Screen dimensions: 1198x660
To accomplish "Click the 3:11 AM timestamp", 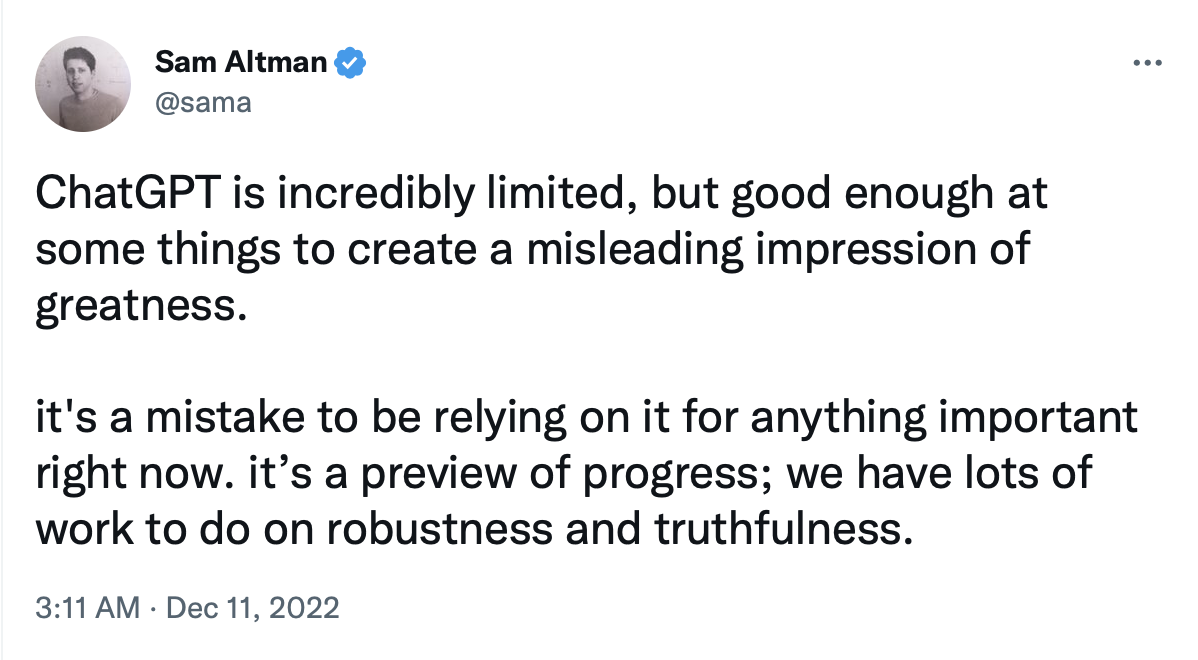I will [x=87, y=607].
